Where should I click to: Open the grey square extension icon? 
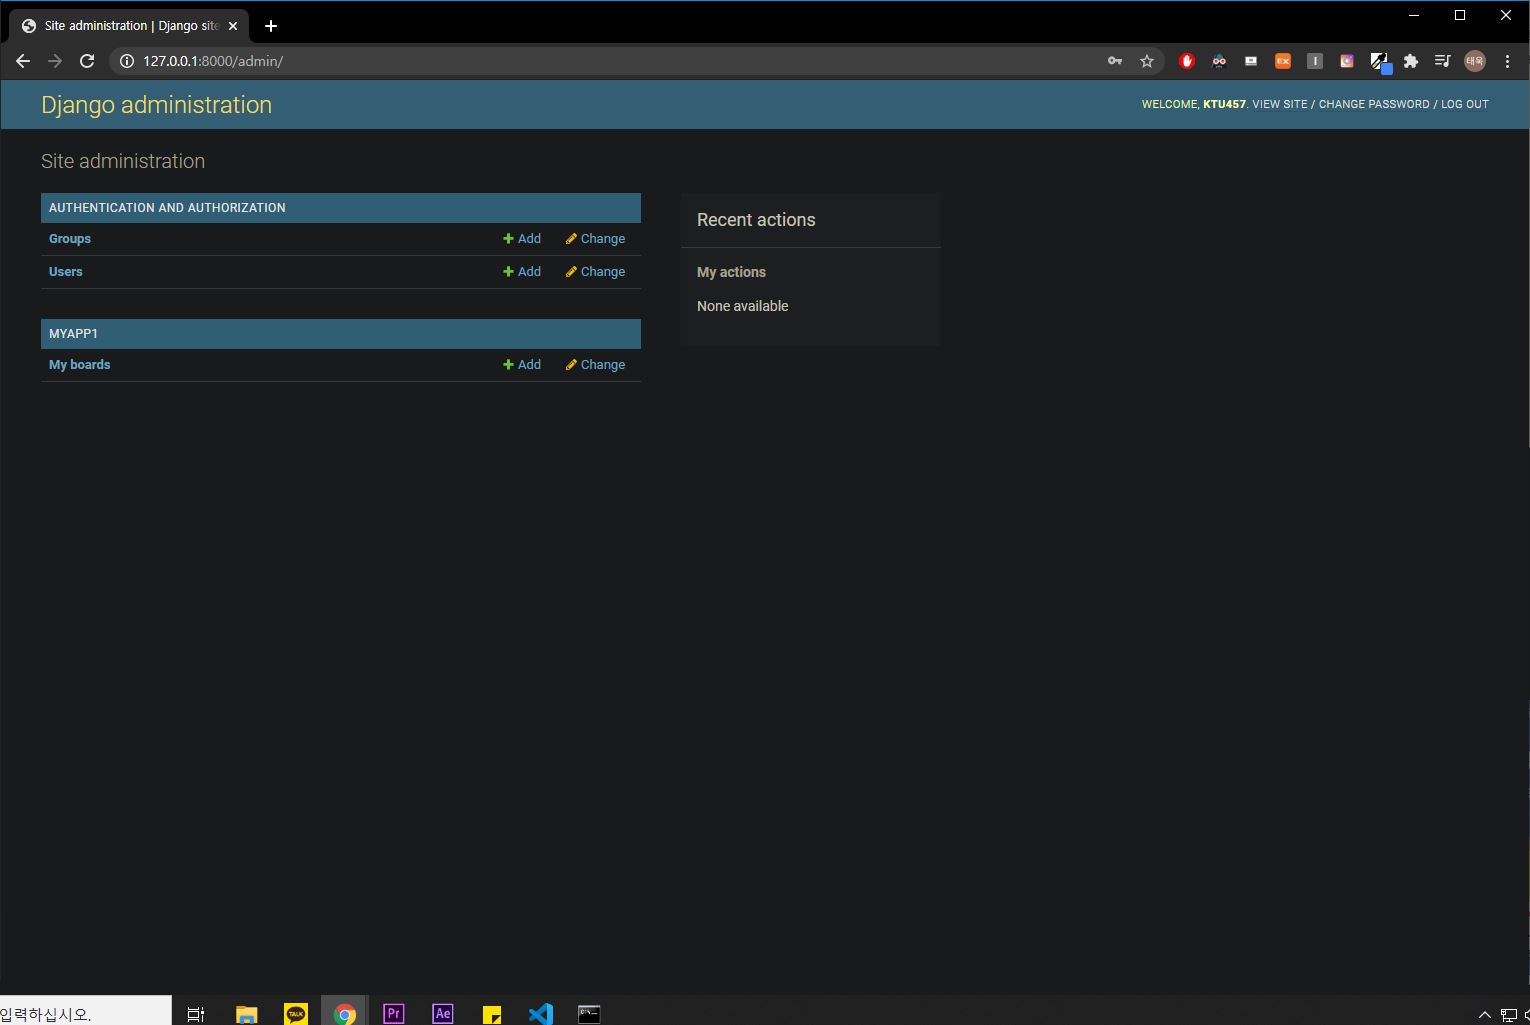click(x=1315, y=61)
